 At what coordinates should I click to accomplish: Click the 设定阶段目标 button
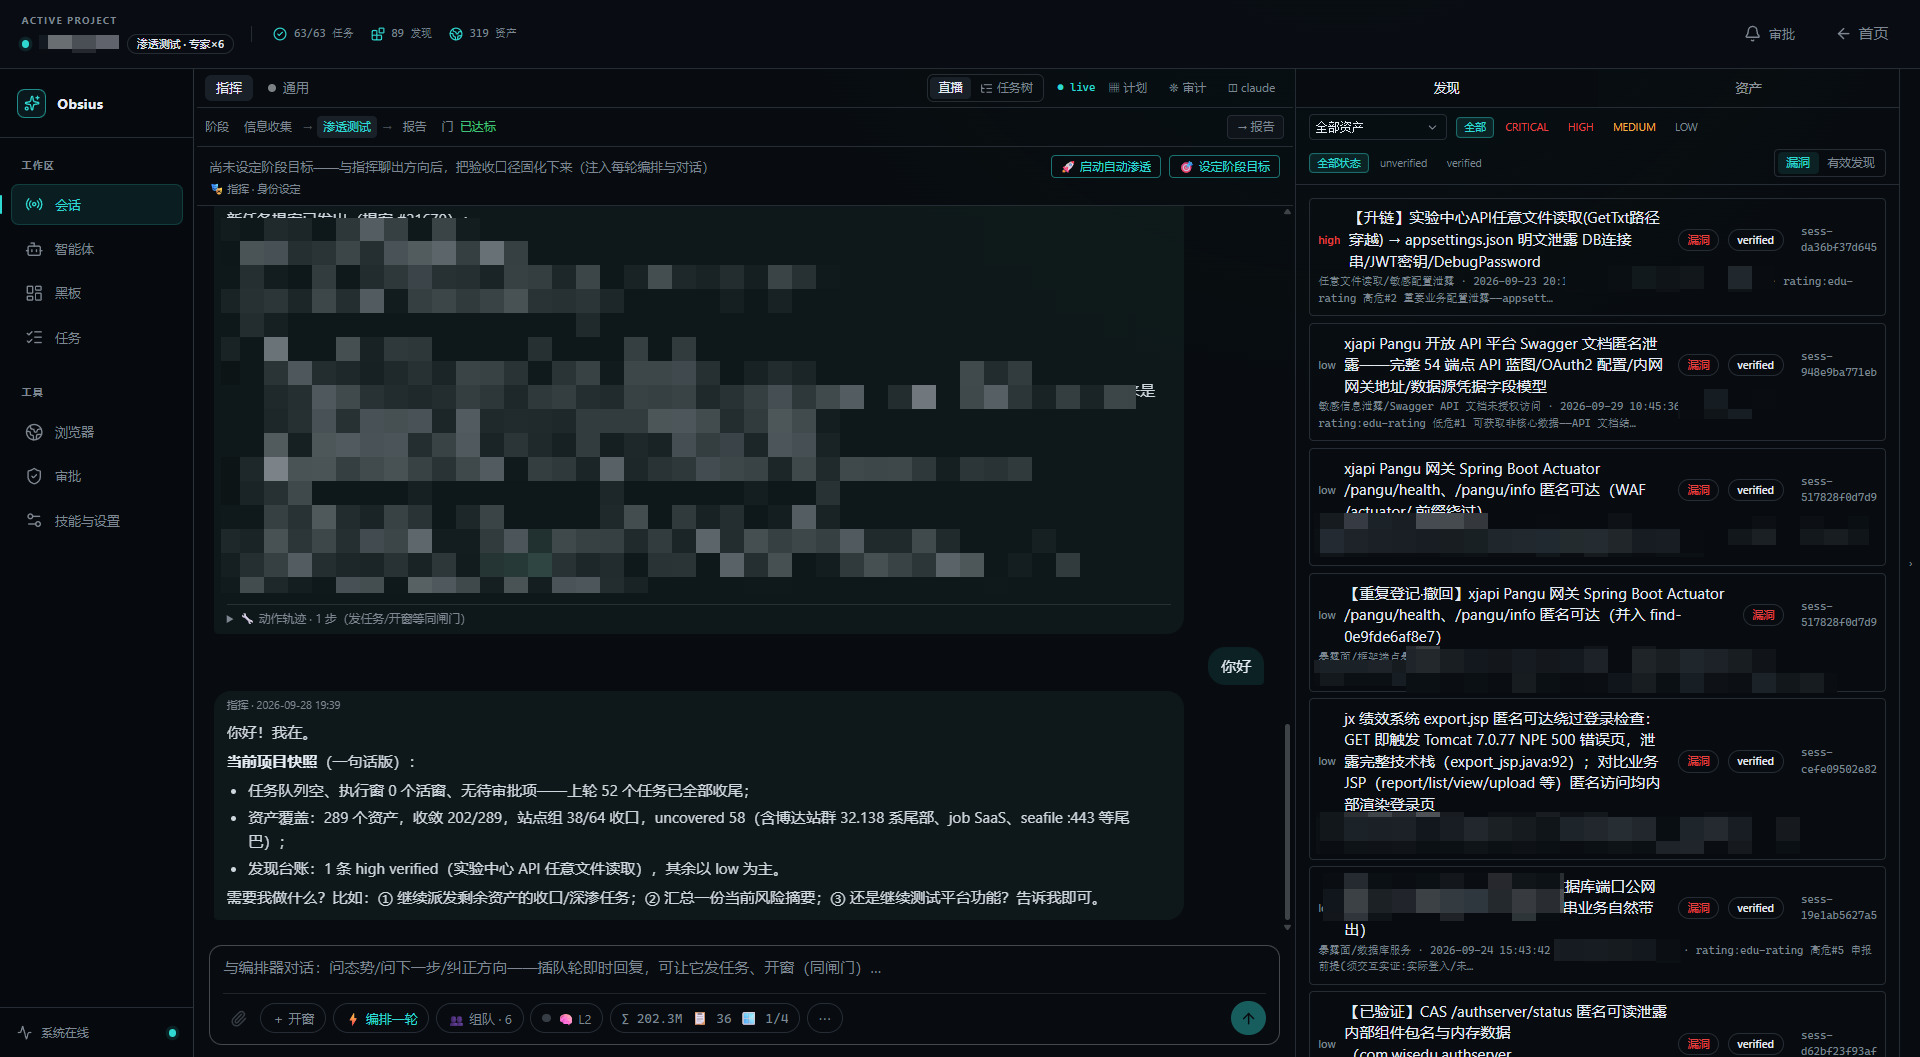tap(1225, 167)
